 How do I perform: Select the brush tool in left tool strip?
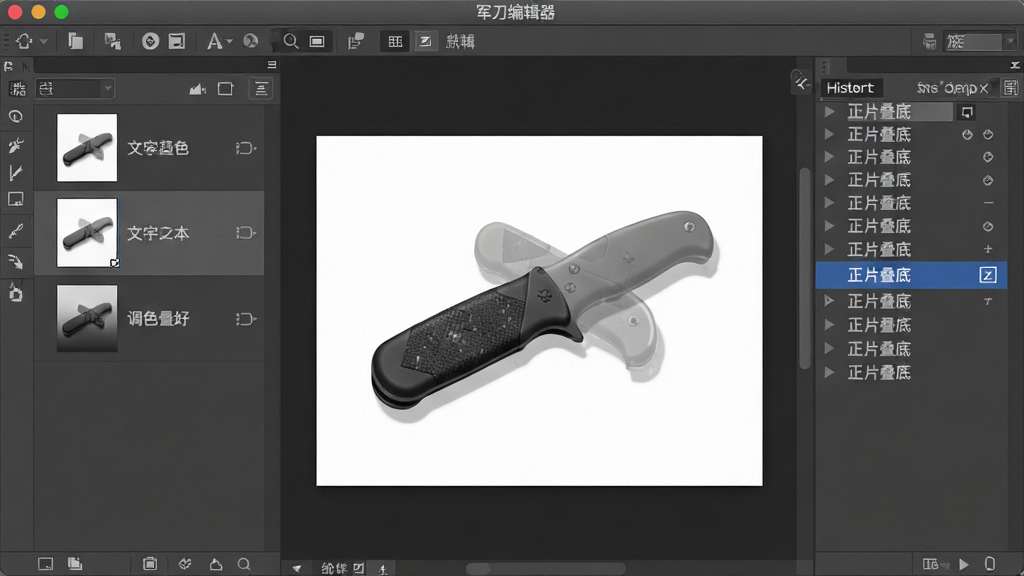(16, 231)
